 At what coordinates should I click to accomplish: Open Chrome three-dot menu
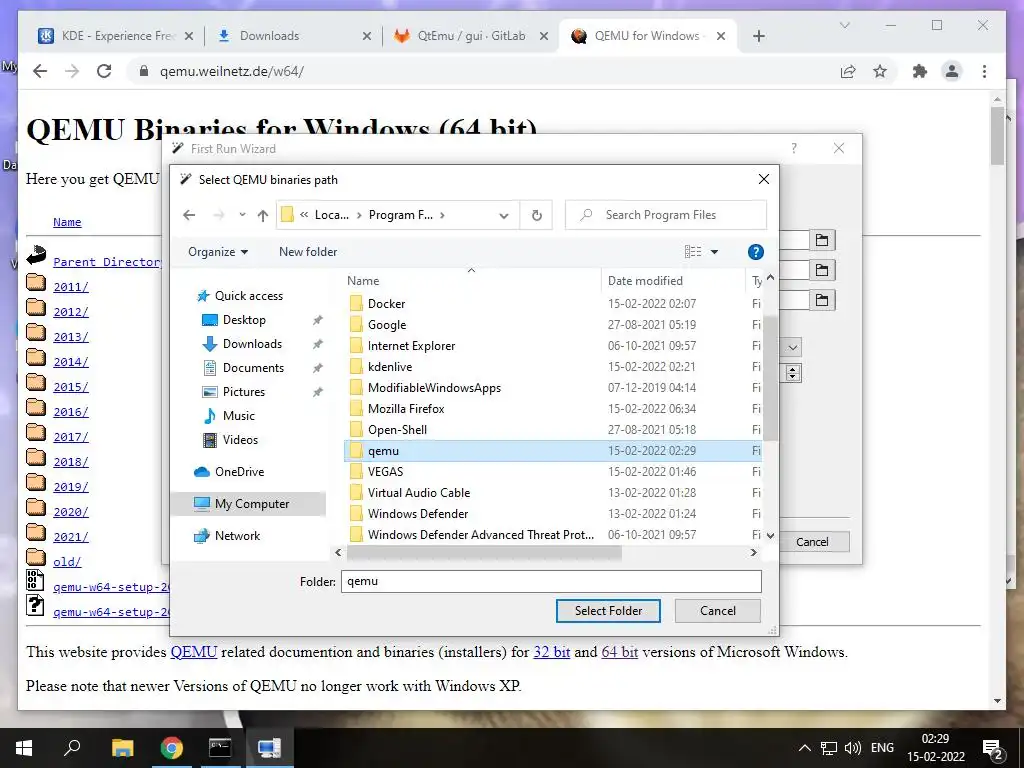(984, 71)
